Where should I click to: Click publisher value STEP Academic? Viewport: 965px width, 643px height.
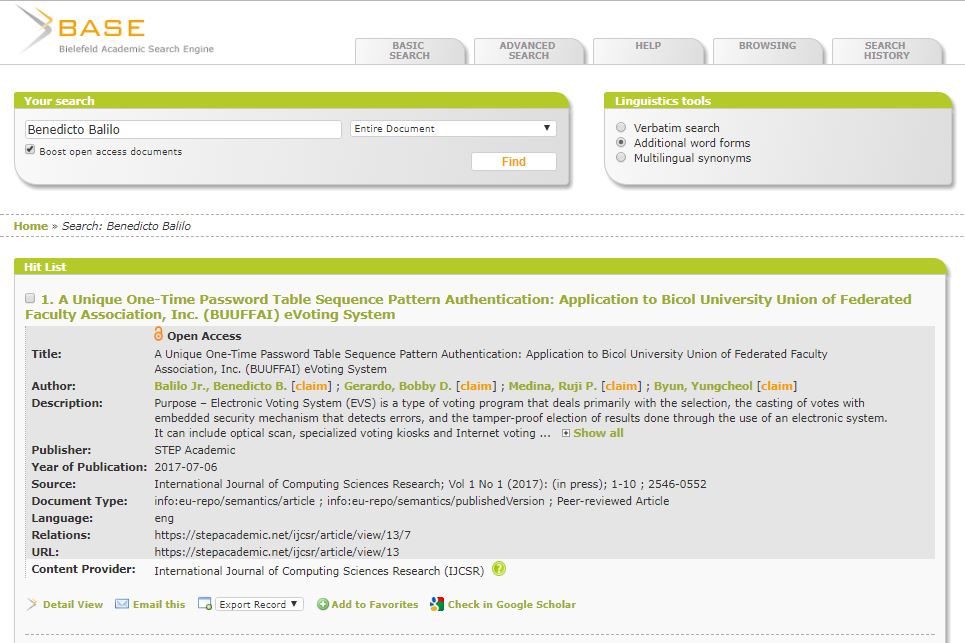pyautogui.click(x=194, y=450)
